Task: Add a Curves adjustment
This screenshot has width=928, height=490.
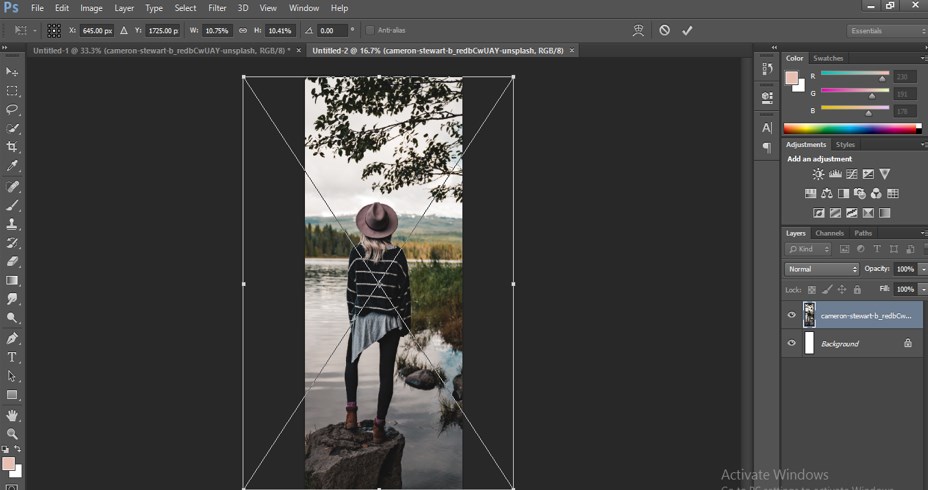Action: (x=852, y=174)
